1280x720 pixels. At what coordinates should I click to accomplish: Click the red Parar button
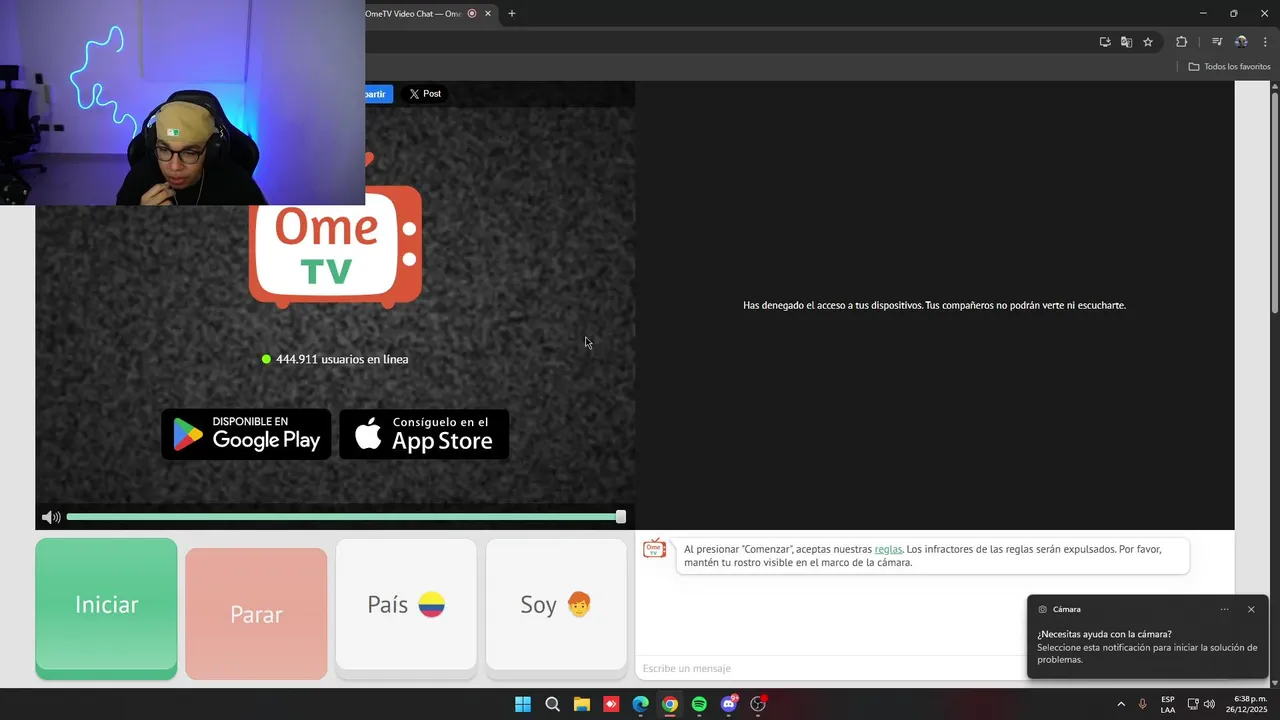pos(256,614)
